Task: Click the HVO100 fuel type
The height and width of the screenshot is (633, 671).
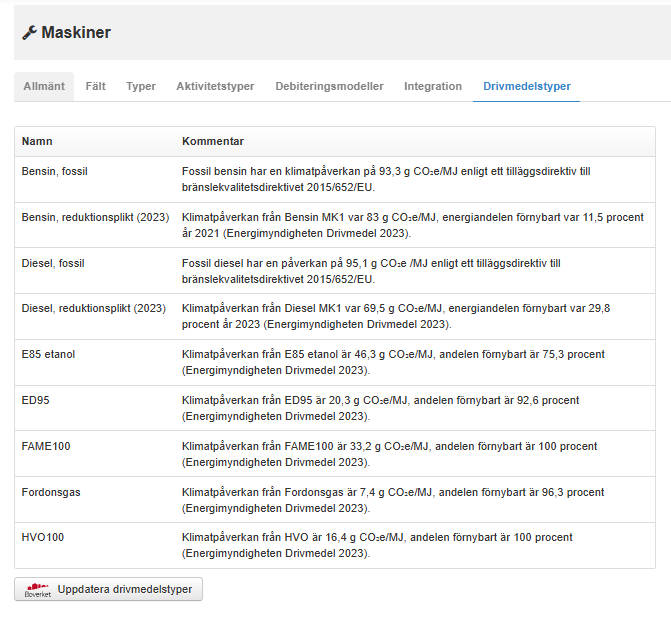Action: (43, 537)
